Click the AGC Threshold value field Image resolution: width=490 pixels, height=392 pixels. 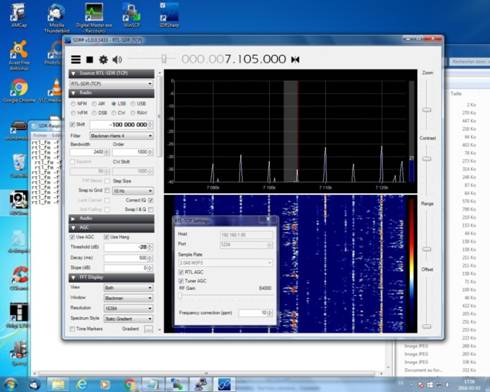[x=128, y=247]
